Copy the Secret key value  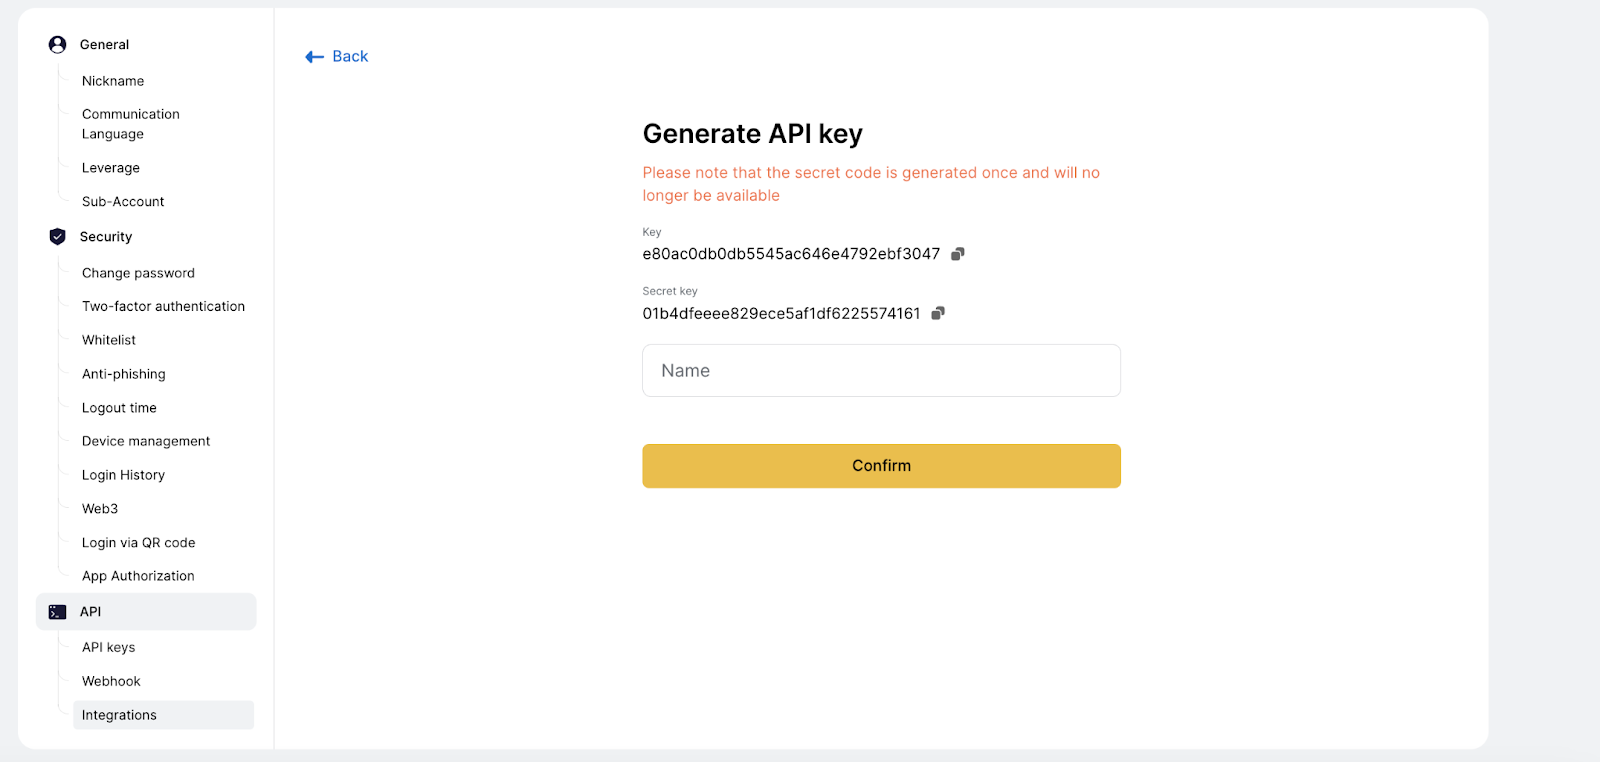(x=938, y=313)
